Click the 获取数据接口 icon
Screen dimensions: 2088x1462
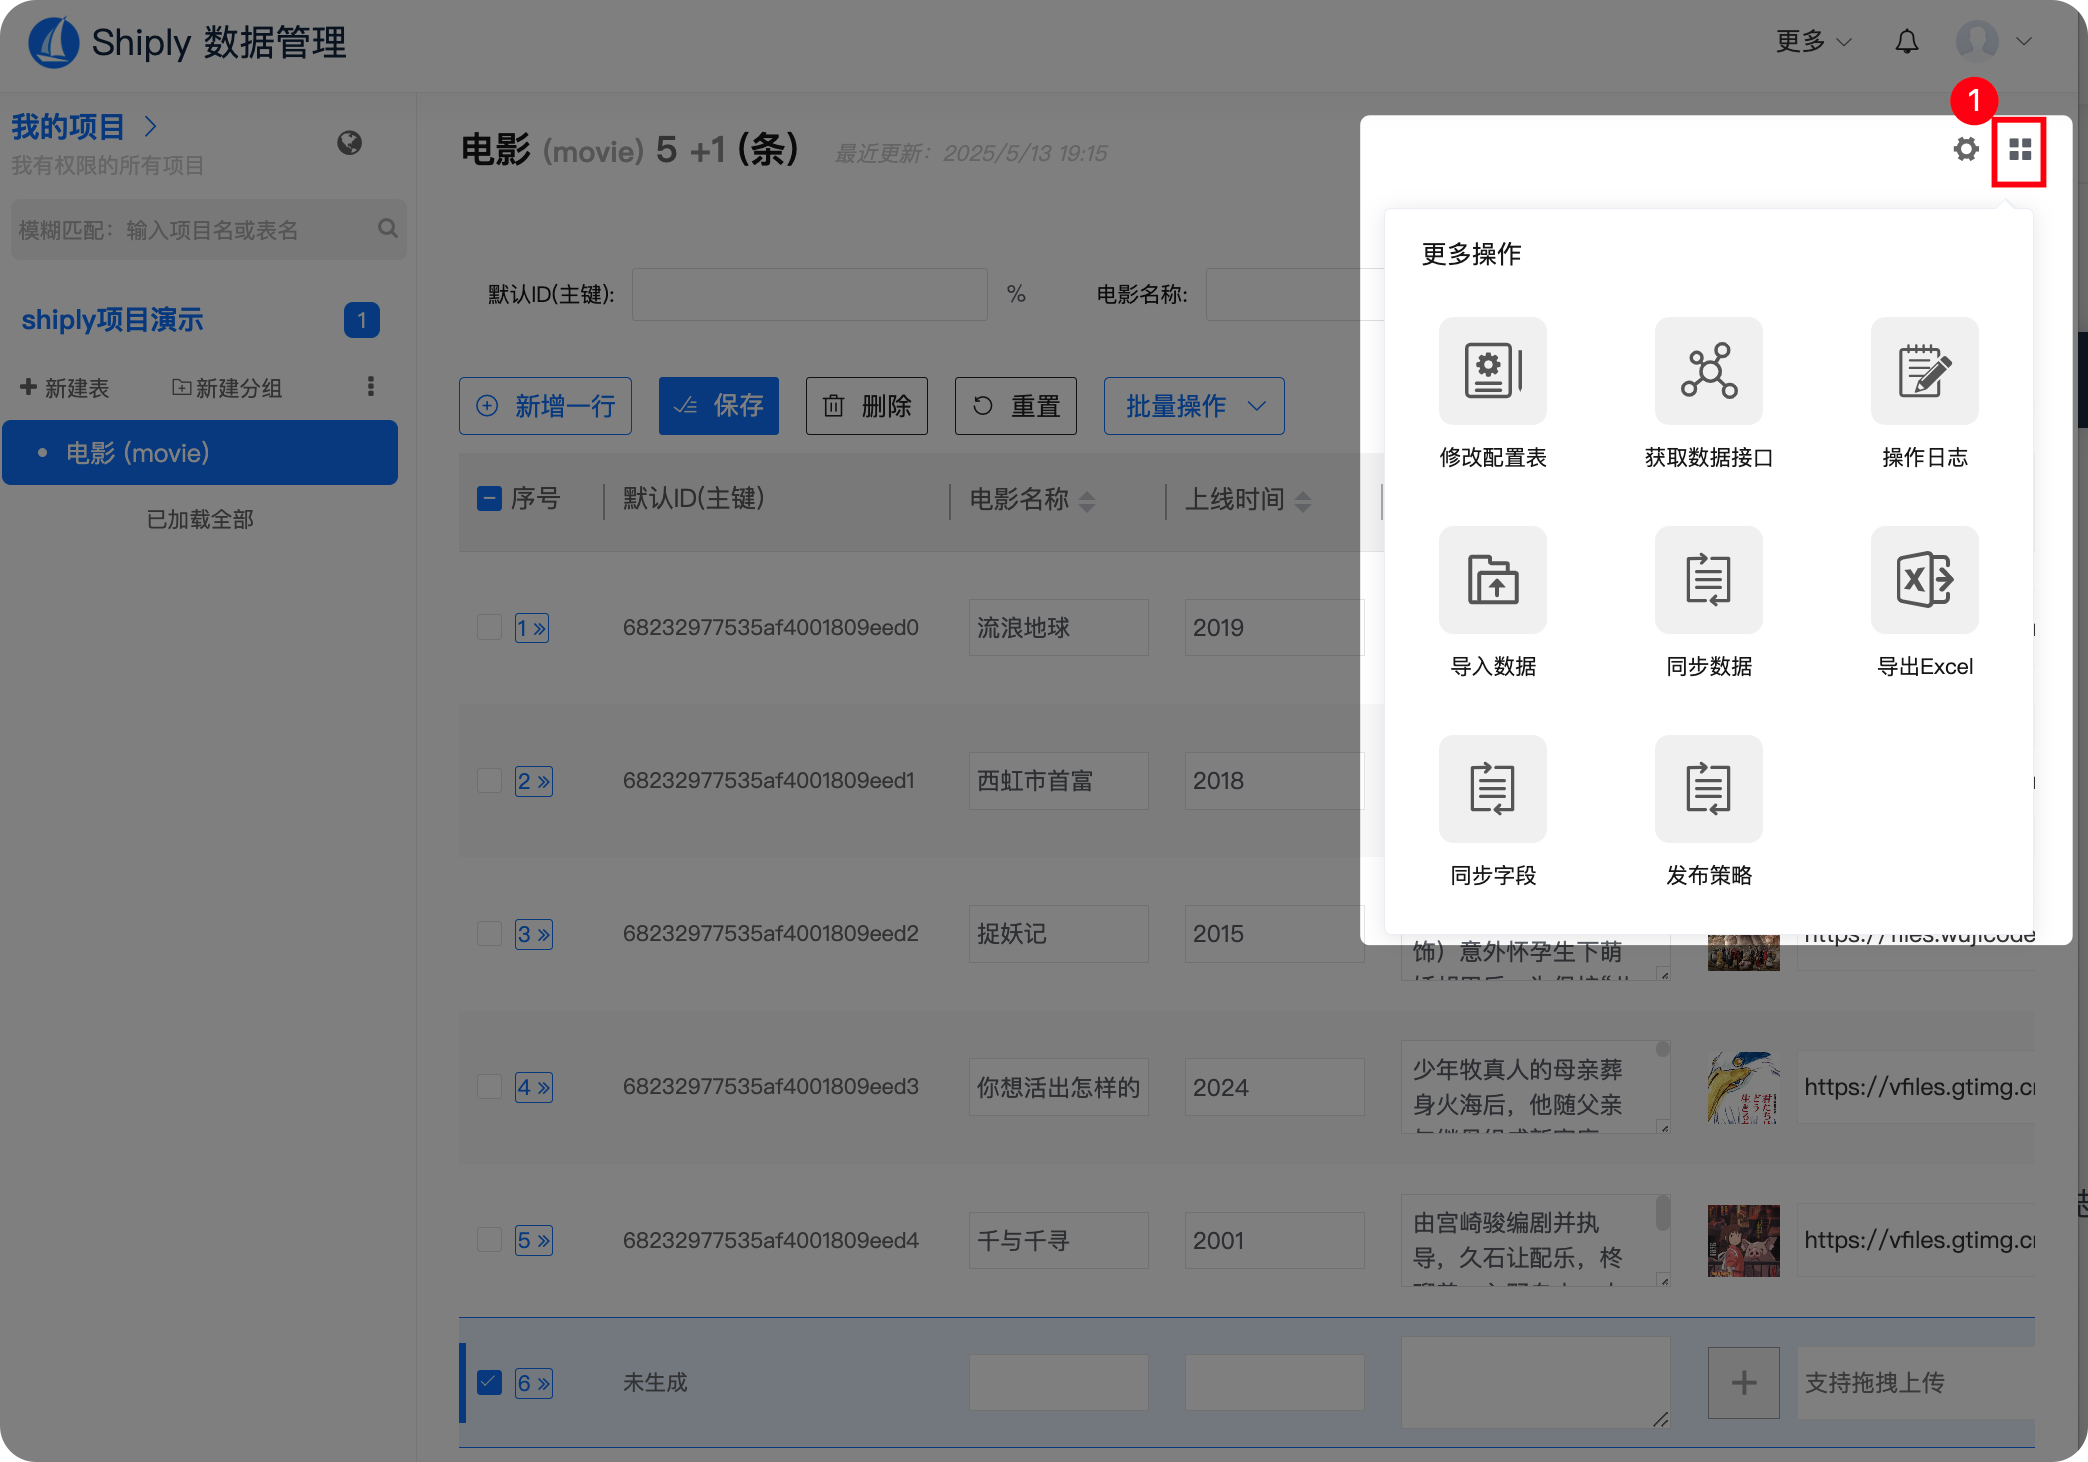(1708, 371)
